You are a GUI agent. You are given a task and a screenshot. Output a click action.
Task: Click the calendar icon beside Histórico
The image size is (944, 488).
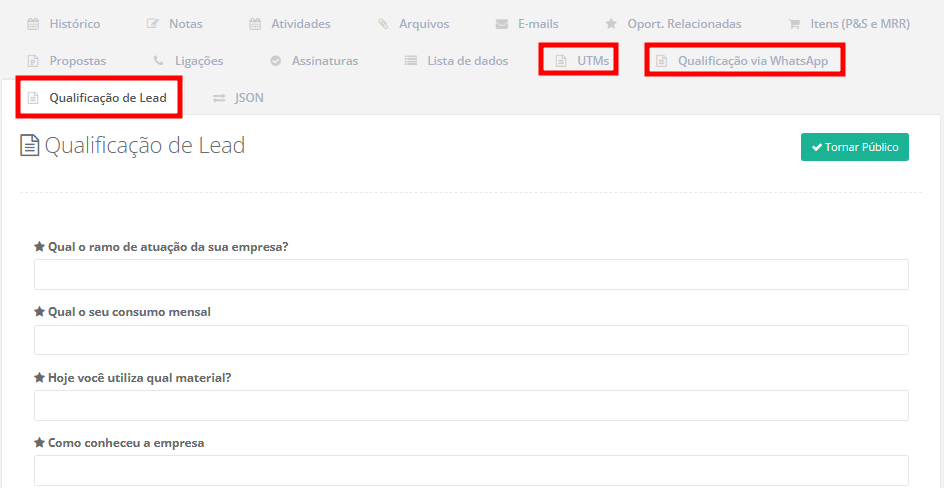[x=33, y=24]
